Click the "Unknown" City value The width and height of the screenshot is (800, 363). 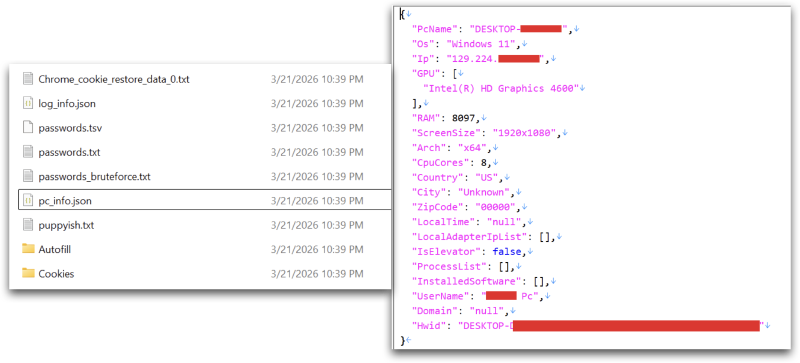[x=484, y=192]
